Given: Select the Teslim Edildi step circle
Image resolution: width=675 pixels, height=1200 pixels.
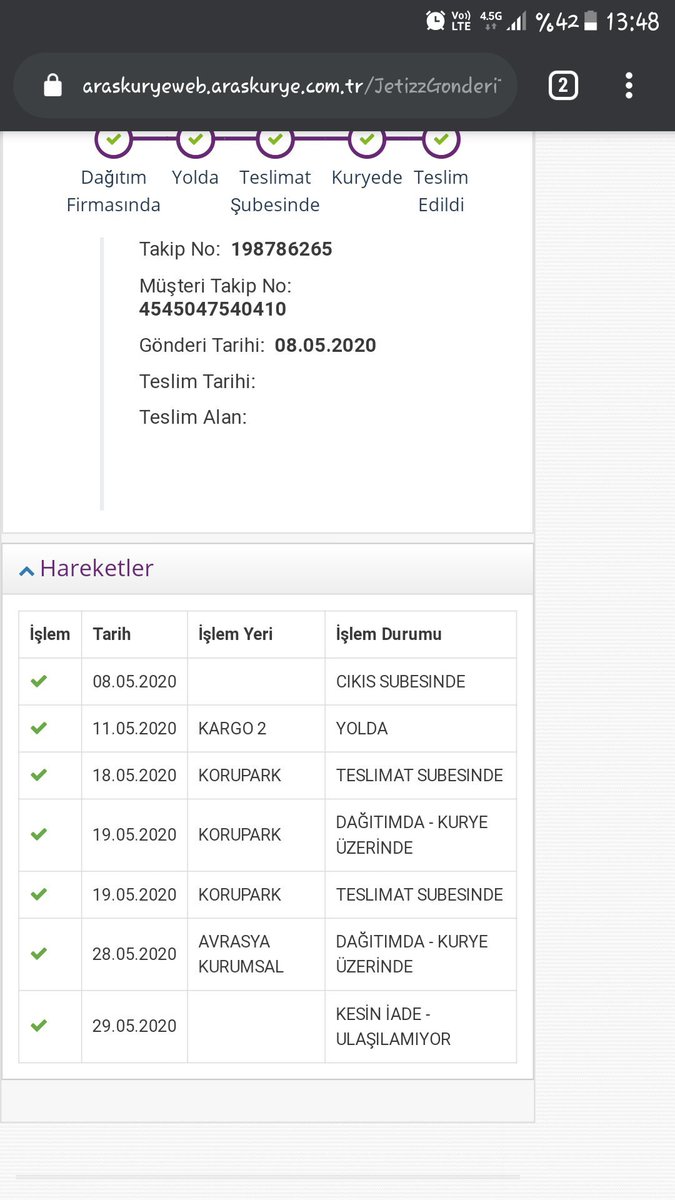Looking at the screenshot, I should (441, 139).
